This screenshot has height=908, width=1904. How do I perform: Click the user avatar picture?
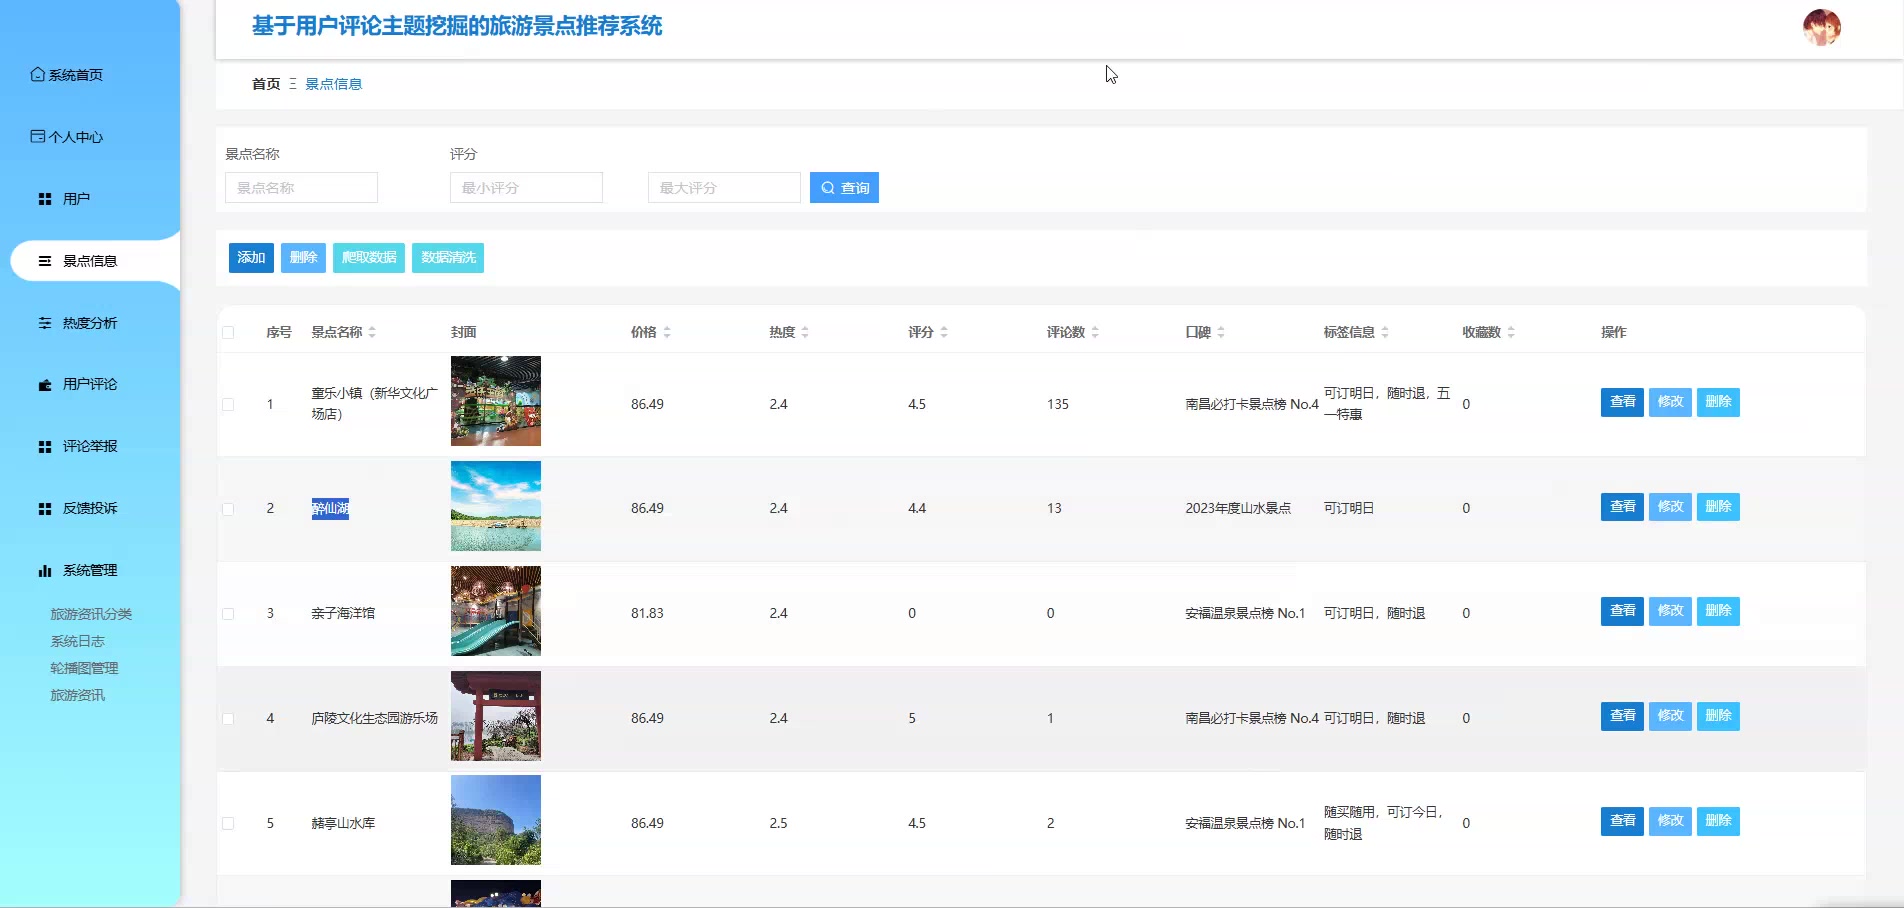pos(1821,28)
